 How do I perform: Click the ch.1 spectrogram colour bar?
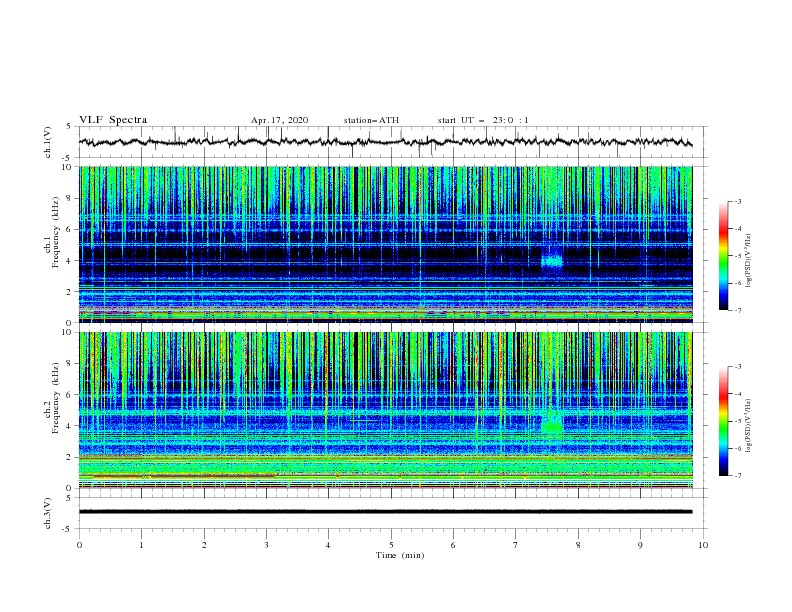(723, 256)
